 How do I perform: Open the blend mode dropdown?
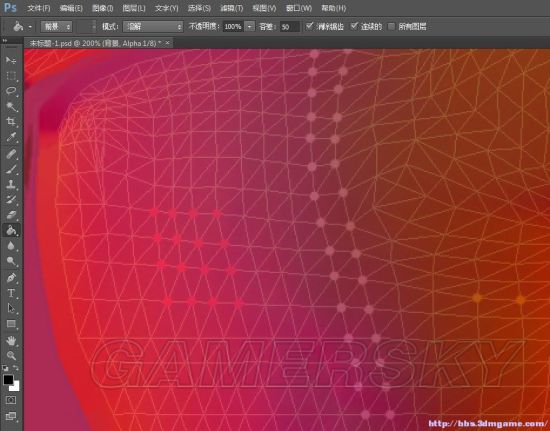pyautogui.click(x=153, y=26)
